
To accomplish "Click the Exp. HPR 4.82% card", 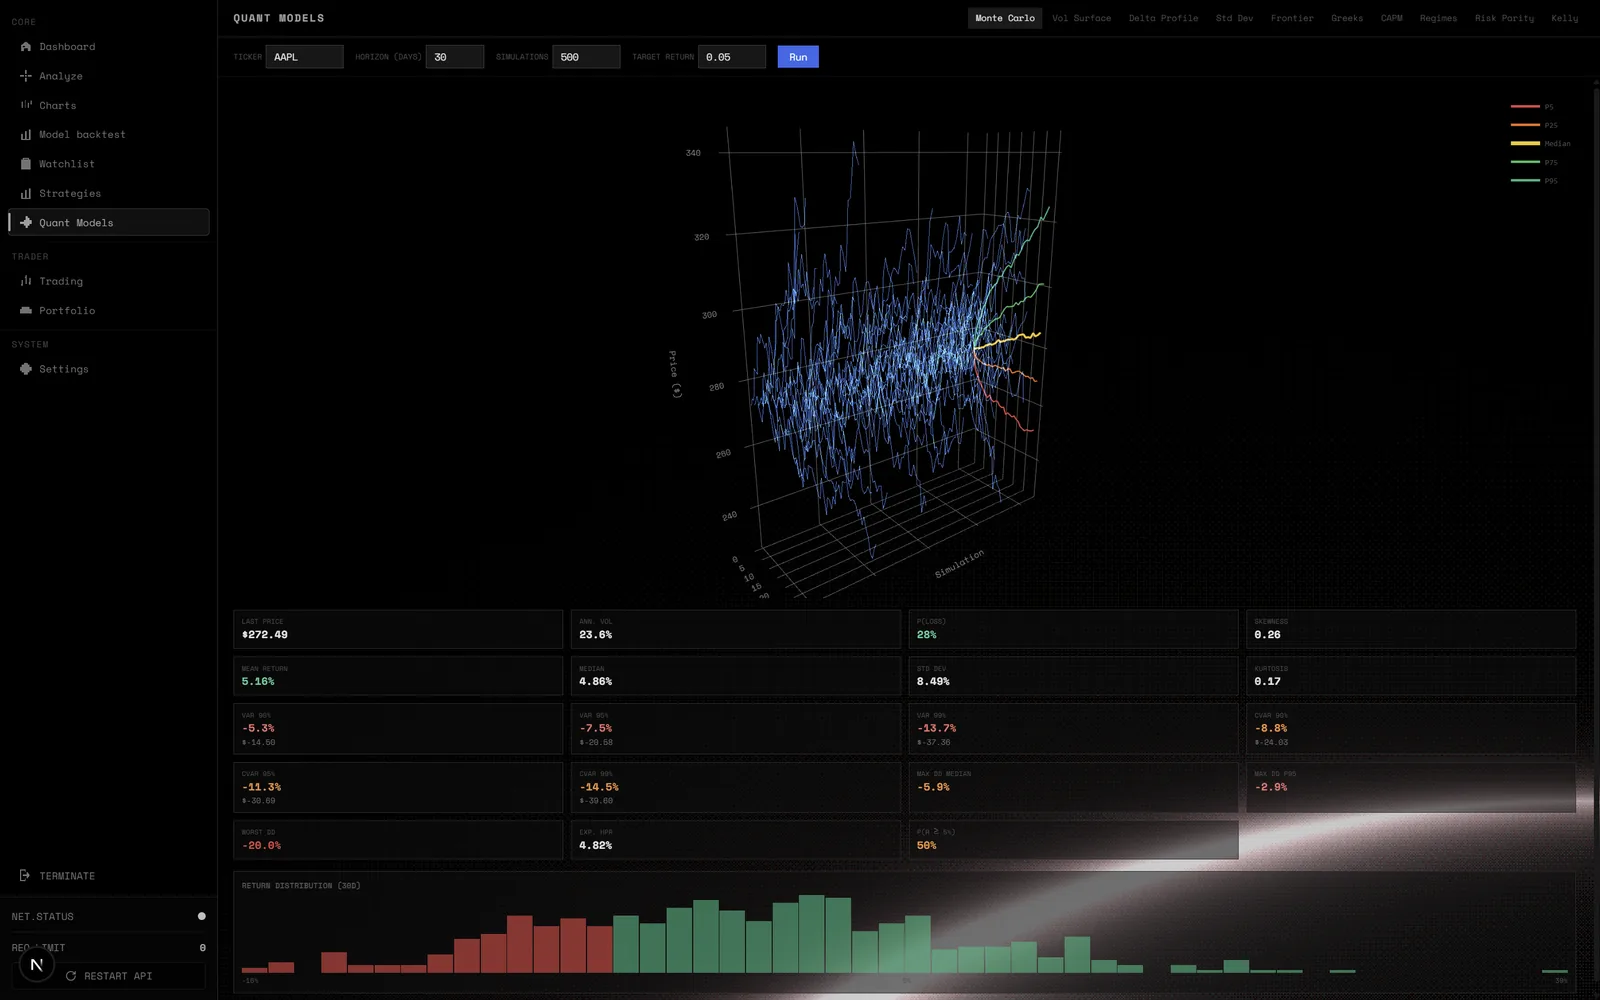I will coord(736,840).
